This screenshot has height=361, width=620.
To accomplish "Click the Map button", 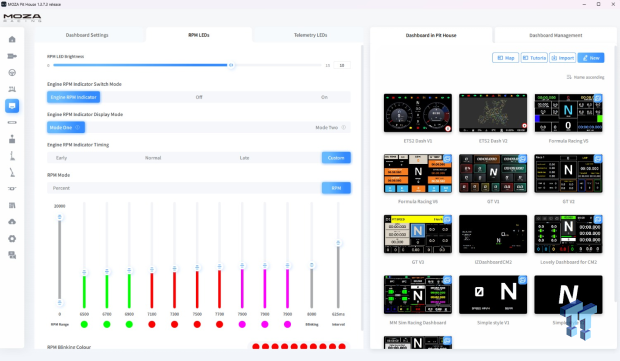I will (x=505, y=58).
